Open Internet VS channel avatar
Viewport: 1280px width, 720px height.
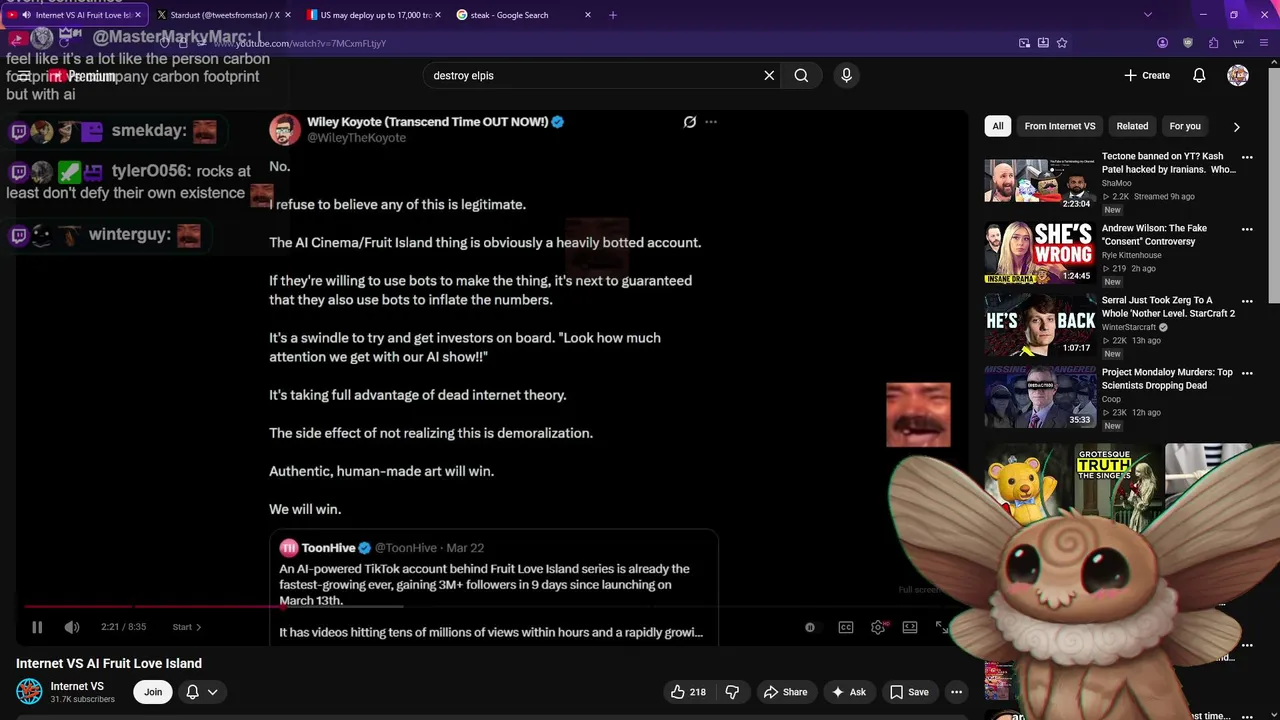coord(30,692)
